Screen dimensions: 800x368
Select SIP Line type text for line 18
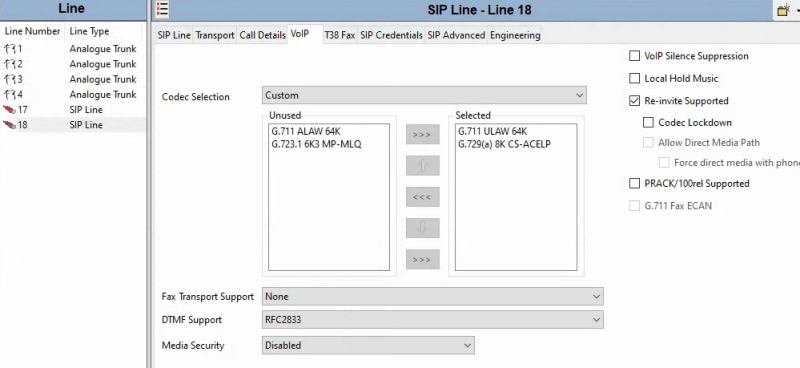(x=86, y=125)
